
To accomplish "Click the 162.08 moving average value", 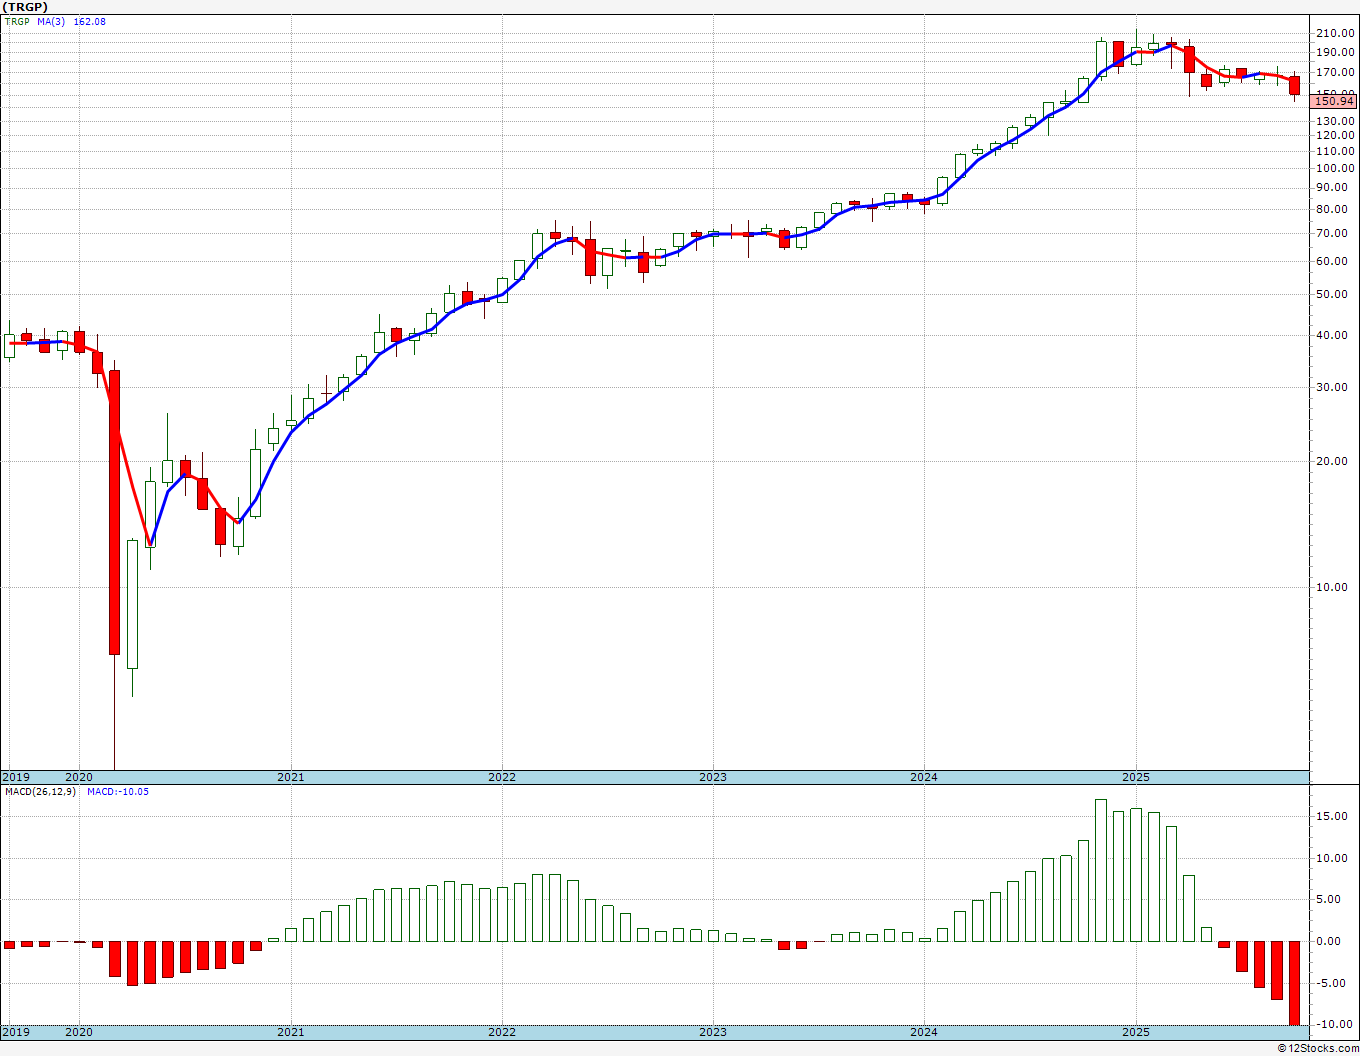I will (90, 21).
